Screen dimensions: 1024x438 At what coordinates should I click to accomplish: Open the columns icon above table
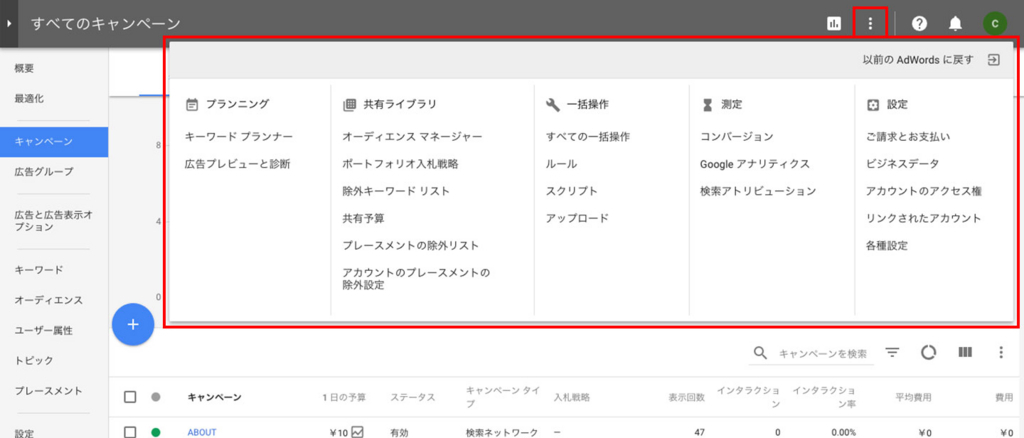click(x=965, y=352)
